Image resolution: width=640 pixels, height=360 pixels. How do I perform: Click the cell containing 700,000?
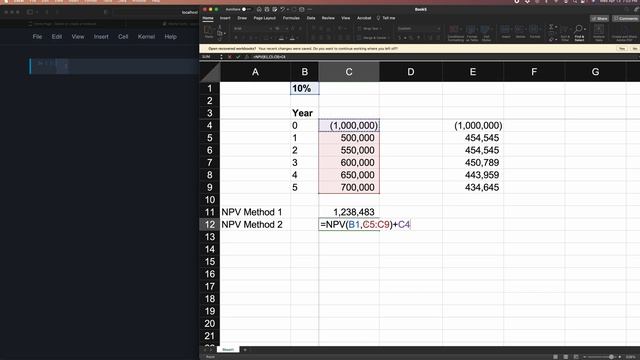point(349,187)
